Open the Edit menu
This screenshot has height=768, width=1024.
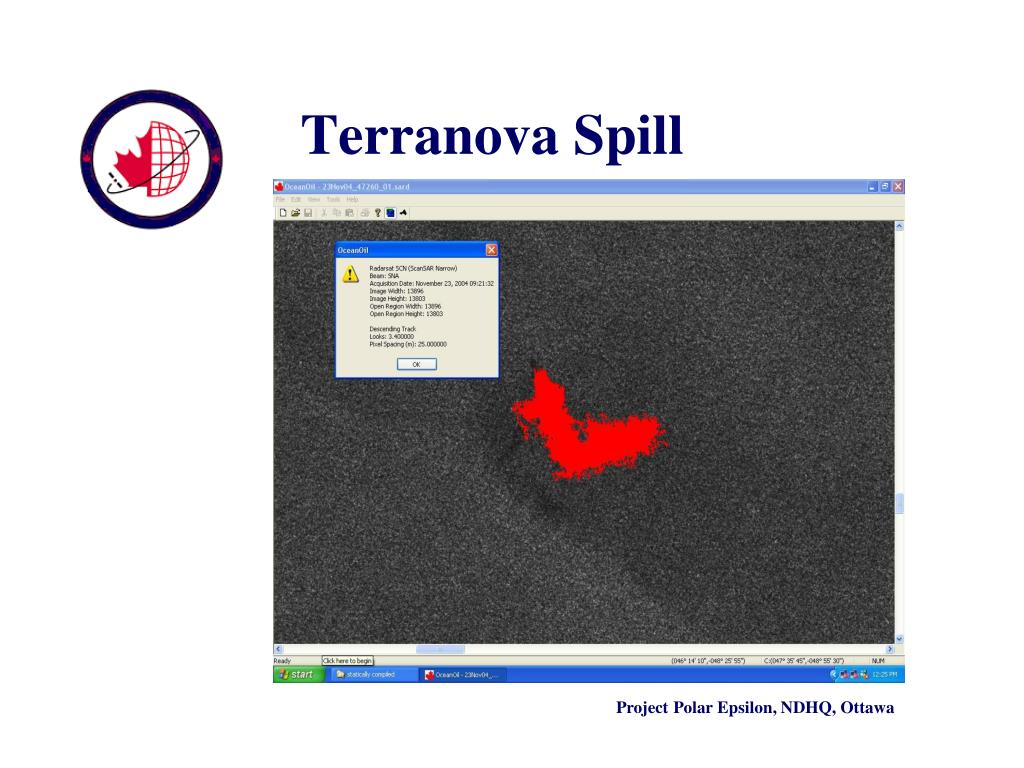click(x=296, y=199)
